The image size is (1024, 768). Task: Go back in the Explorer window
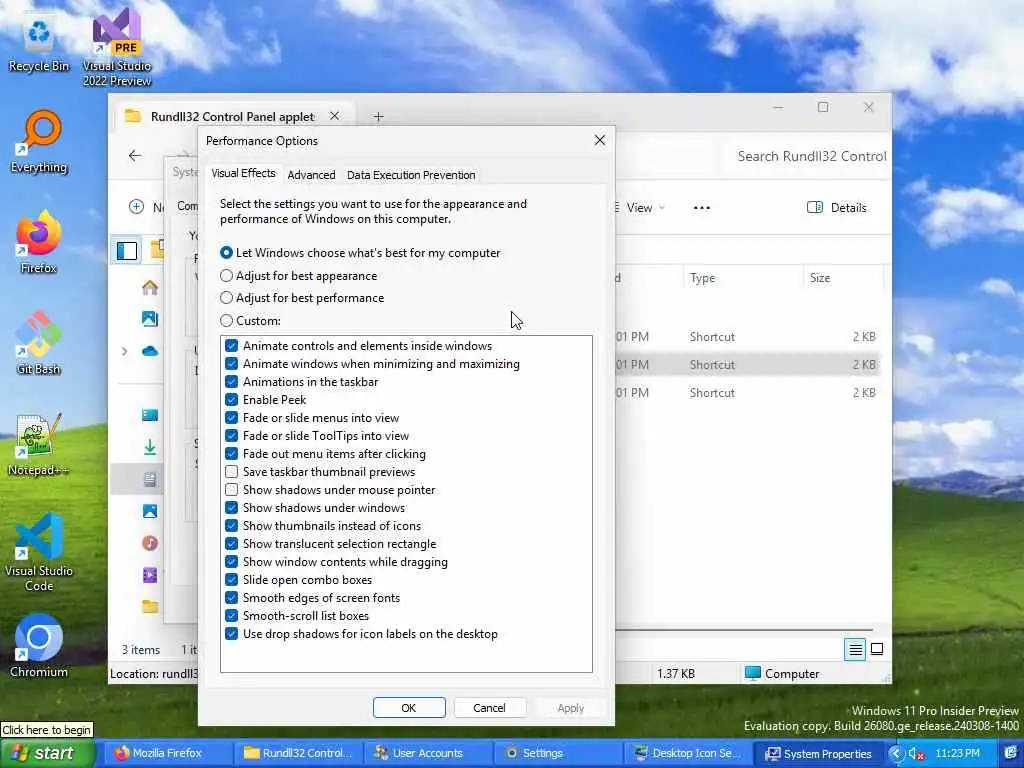135,155
